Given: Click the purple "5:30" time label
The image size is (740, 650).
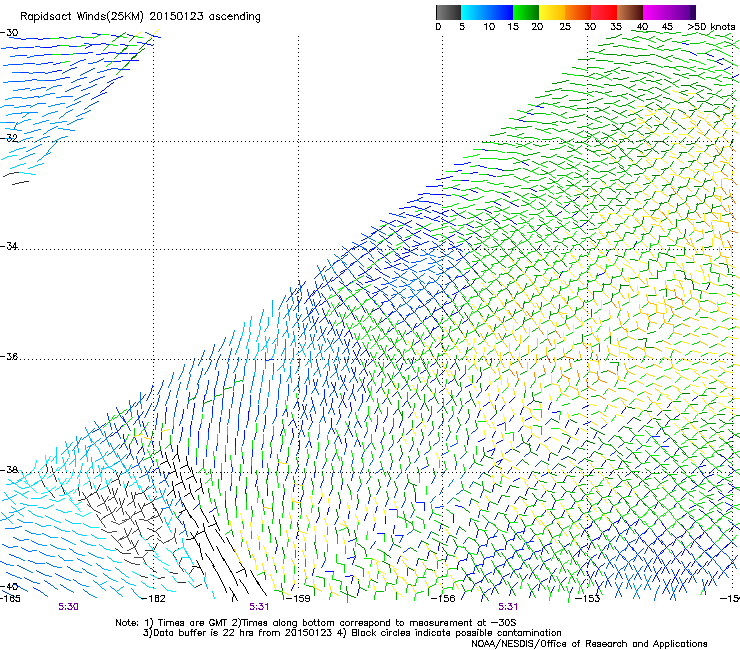Looking at the screenshot, I should click(x=68, y=607).
